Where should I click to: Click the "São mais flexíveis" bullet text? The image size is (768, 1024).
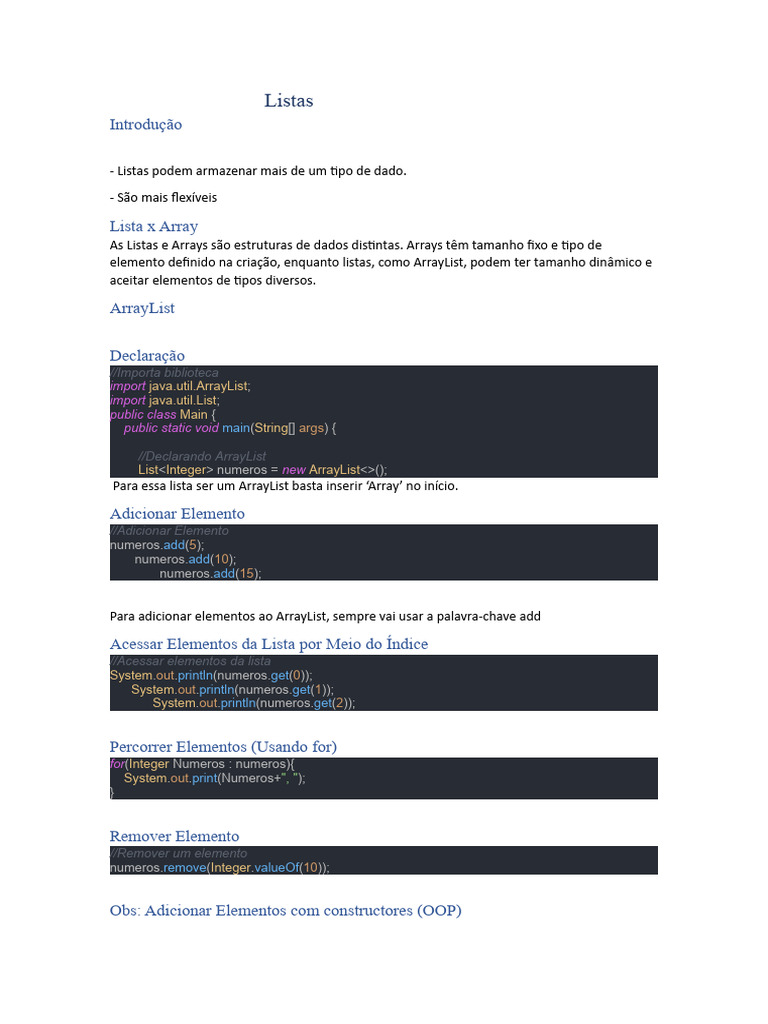[x=163, y=197]
